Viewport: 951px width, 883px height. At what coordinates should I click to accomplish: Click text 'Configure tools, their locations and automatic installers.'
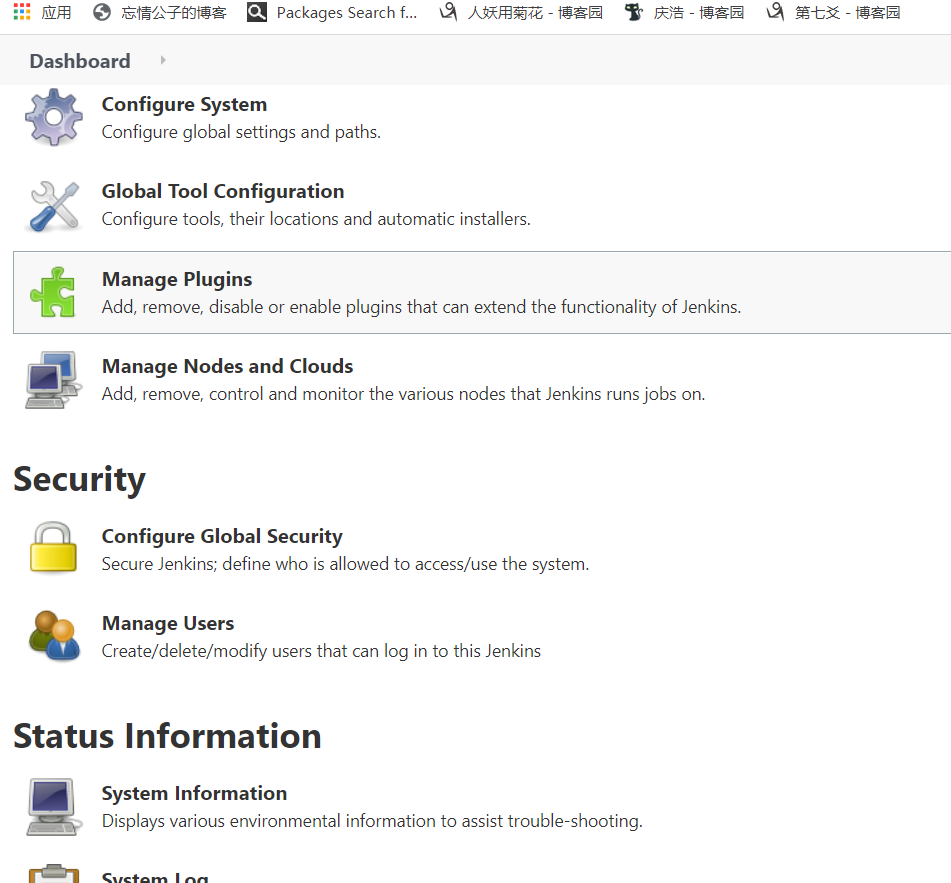tap(316, 219)
